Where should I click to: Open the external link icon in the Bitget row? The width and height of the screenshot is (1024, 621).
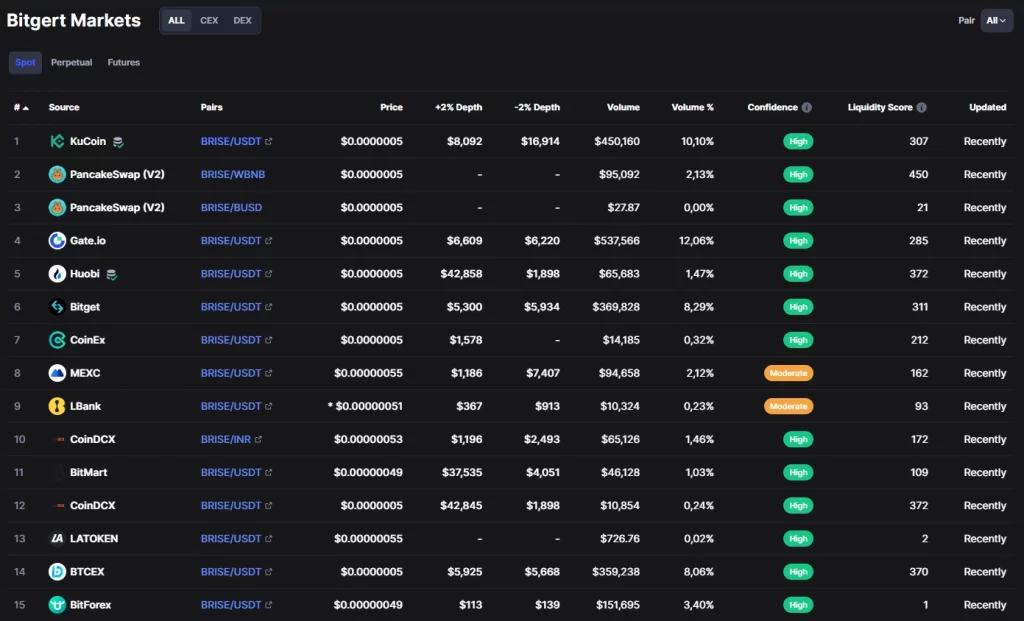coord(268,307)
